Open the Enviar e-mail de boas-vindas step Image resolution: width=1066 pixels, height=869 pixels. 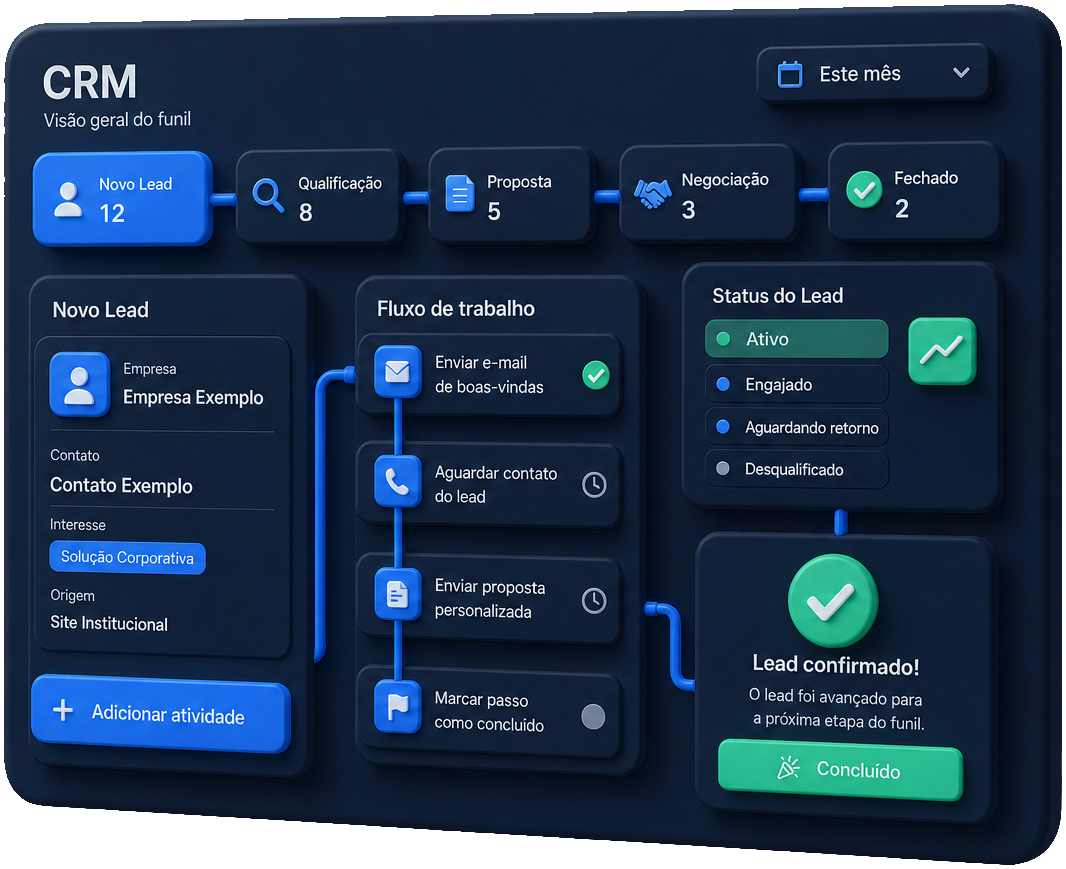pyautogui.click(x=489, y=375)
